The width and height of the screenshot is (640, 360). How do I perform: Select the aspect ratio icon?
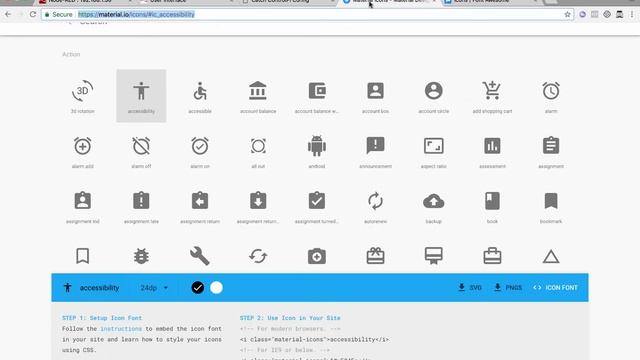click(433, 146)
